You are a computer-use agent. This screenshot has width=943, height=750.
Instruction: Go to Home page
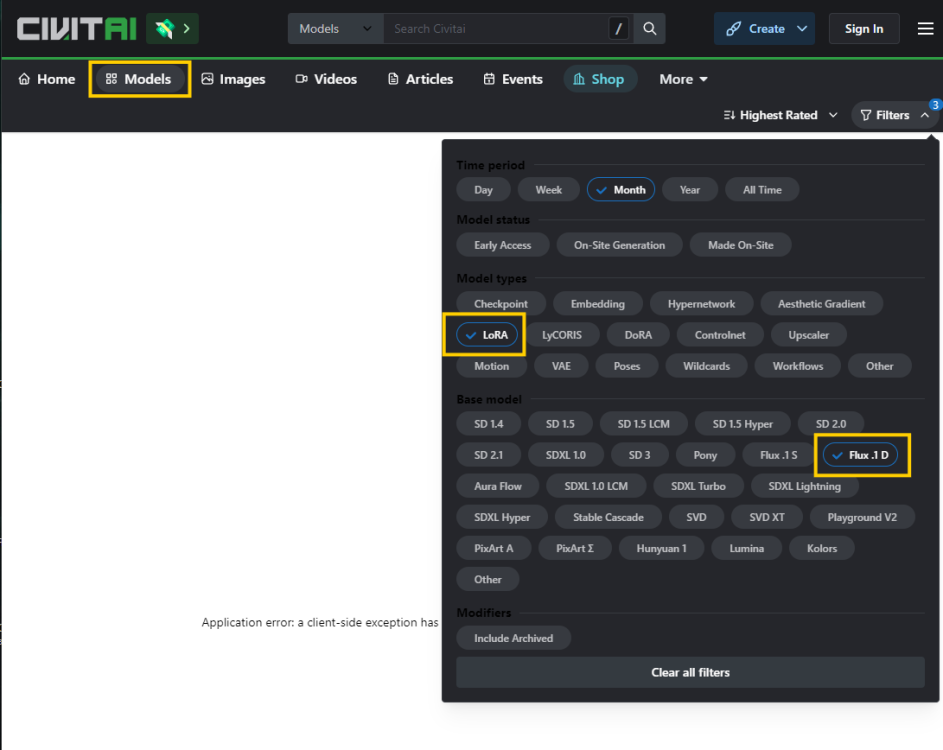(47, 79)
